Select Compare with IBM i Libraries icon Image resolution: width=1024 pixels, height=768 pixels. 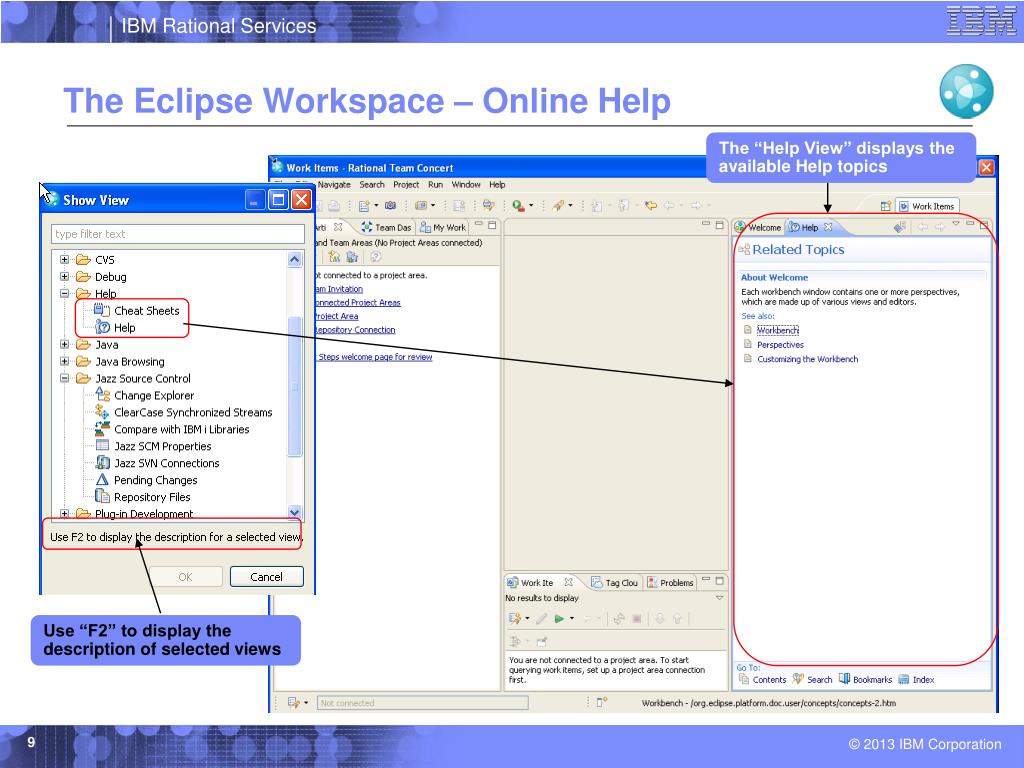coord(103,428)
